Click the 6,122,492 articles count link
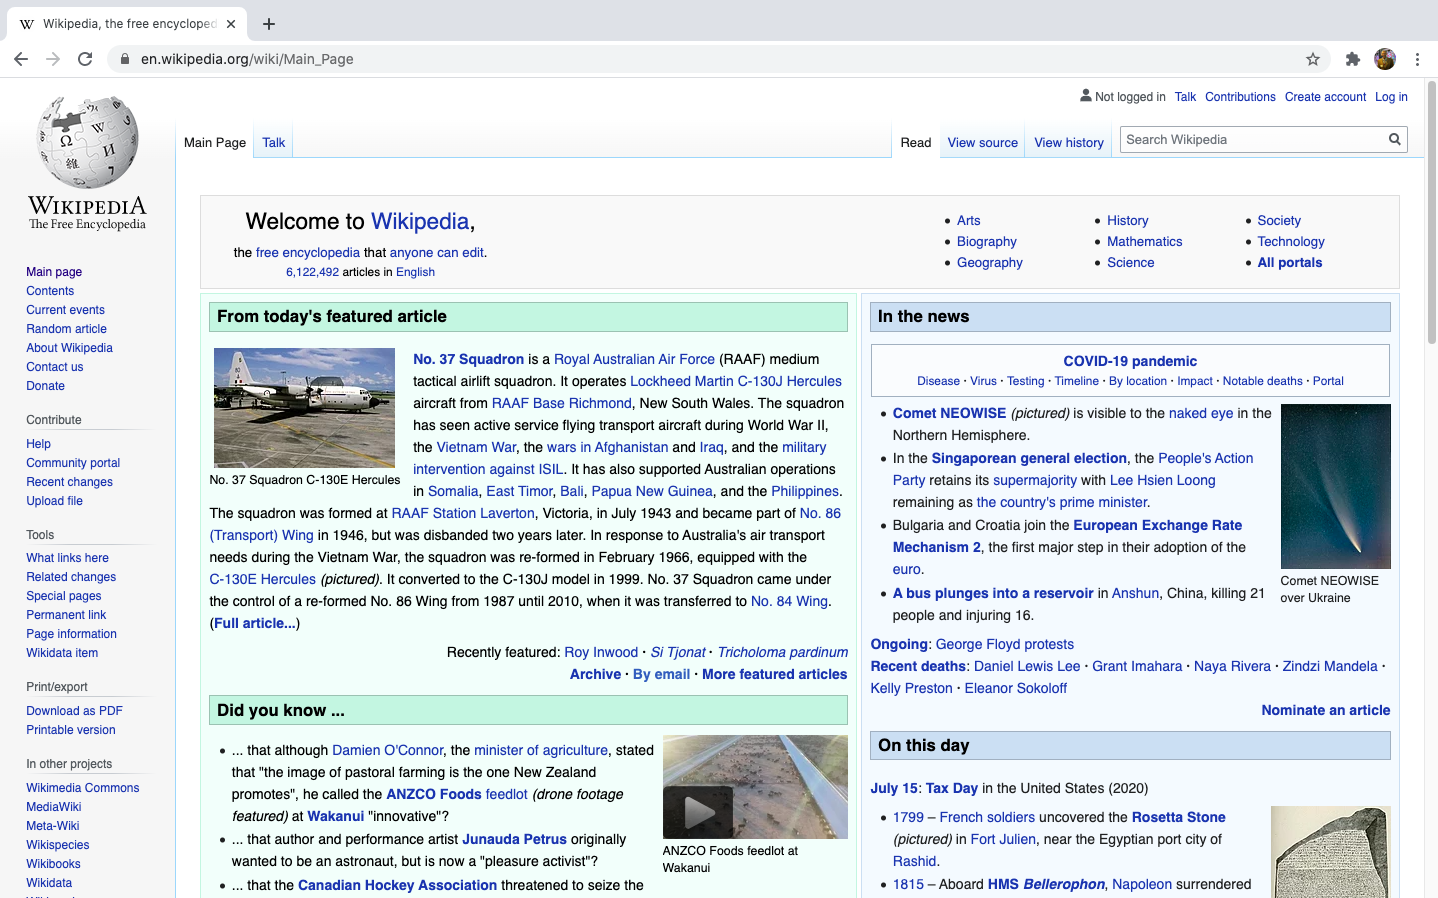Screen dimensions: 1438x898 click(x=312, y=272)
